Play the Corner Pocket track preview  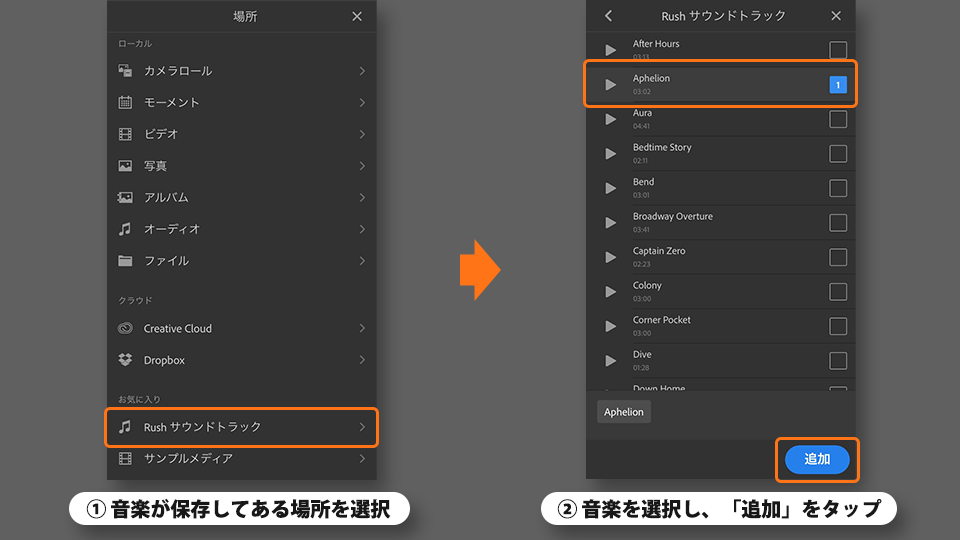point(610,326)
